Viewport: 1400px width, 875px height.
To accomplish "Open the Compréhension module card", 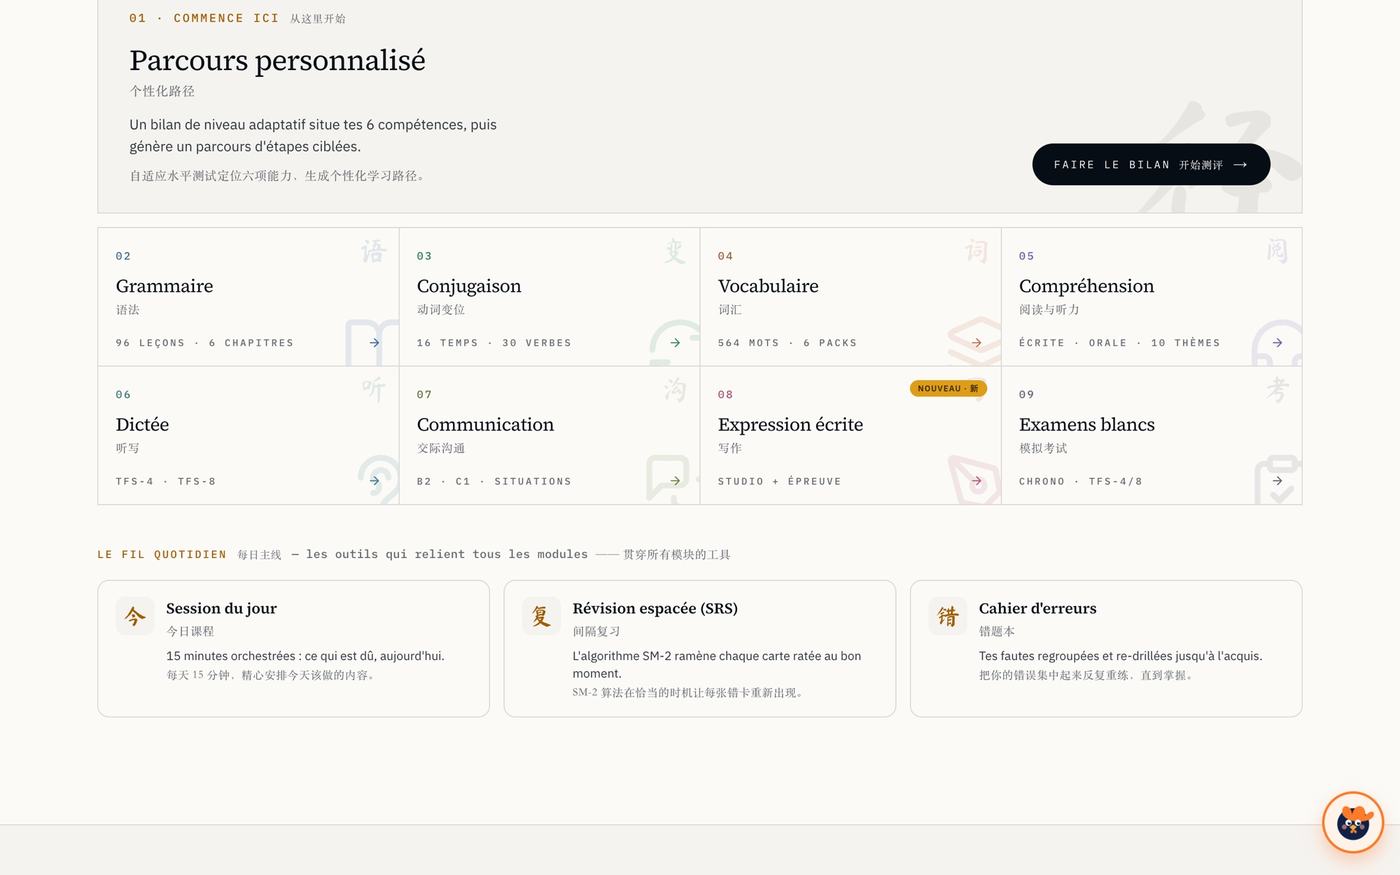I will pos(1151,297).
